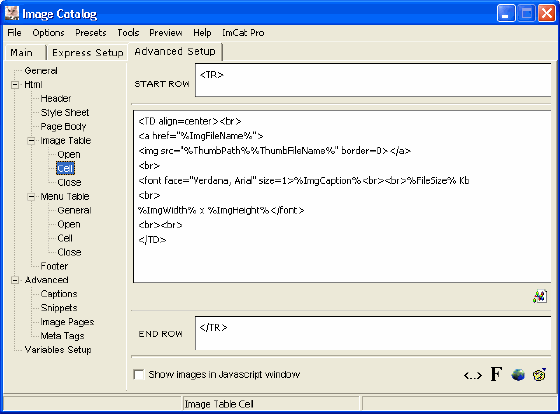
Task: Click inside the END ROW text field
Action: (373, 333)
